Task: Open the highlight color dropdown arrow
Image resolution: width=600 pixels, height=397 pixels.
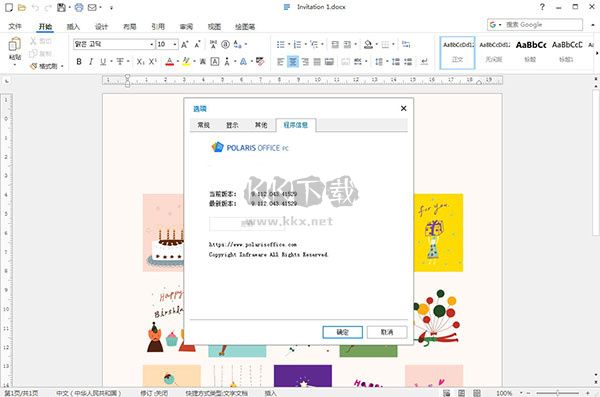Action: point(194,62)
